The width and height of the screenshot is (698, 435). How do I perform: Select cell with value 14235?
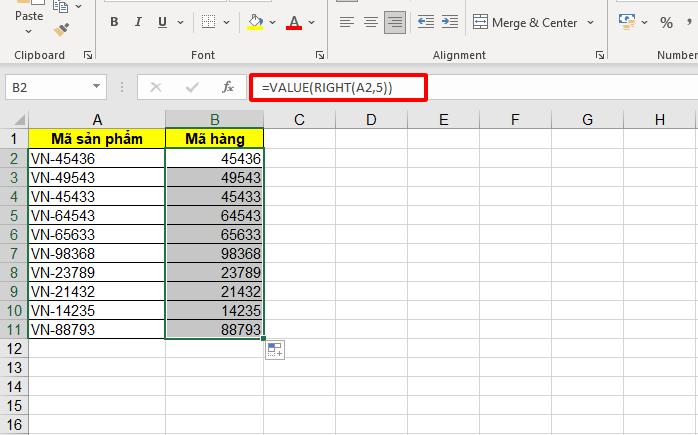coord(215,310)
